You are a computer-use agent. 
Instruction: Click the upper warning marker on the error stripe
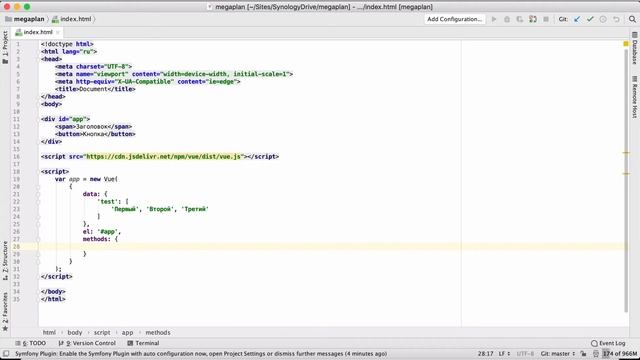[x=626, y=153]
